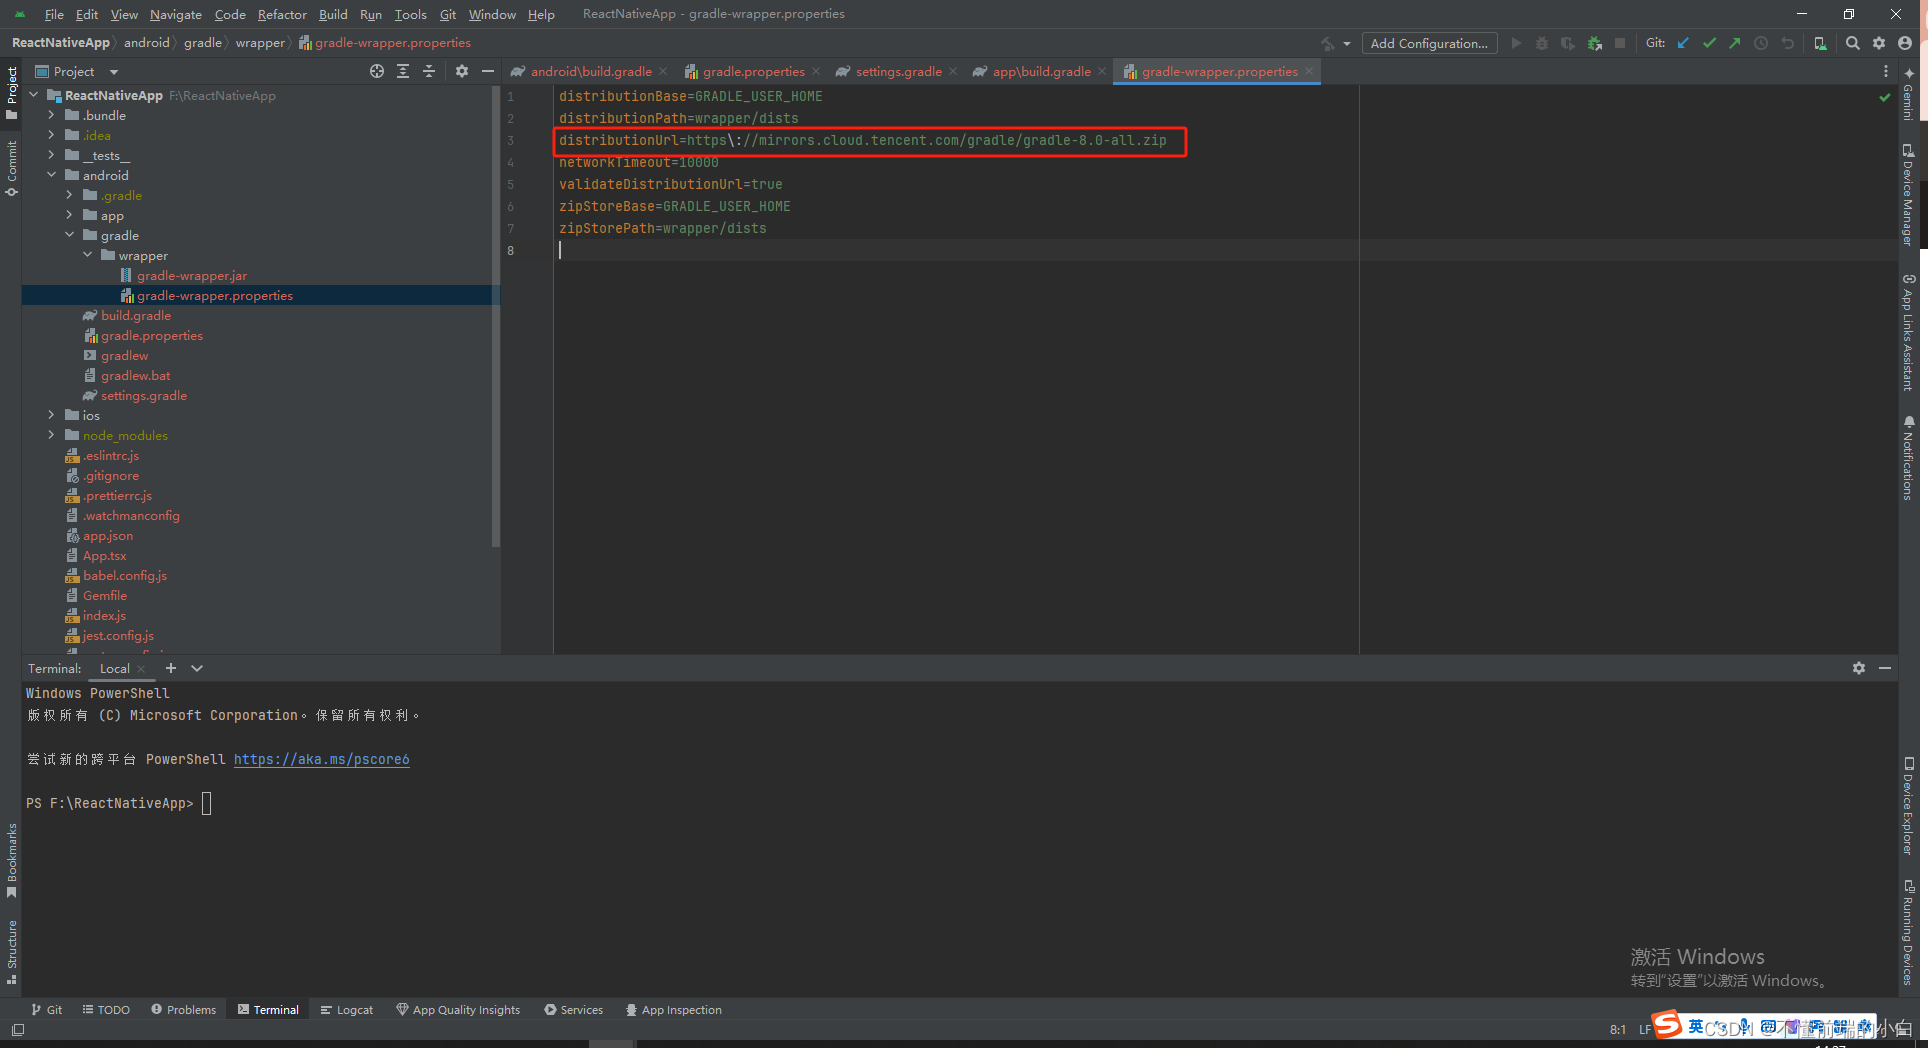Click Sogou input method icon in tray

[1666, 1025]
